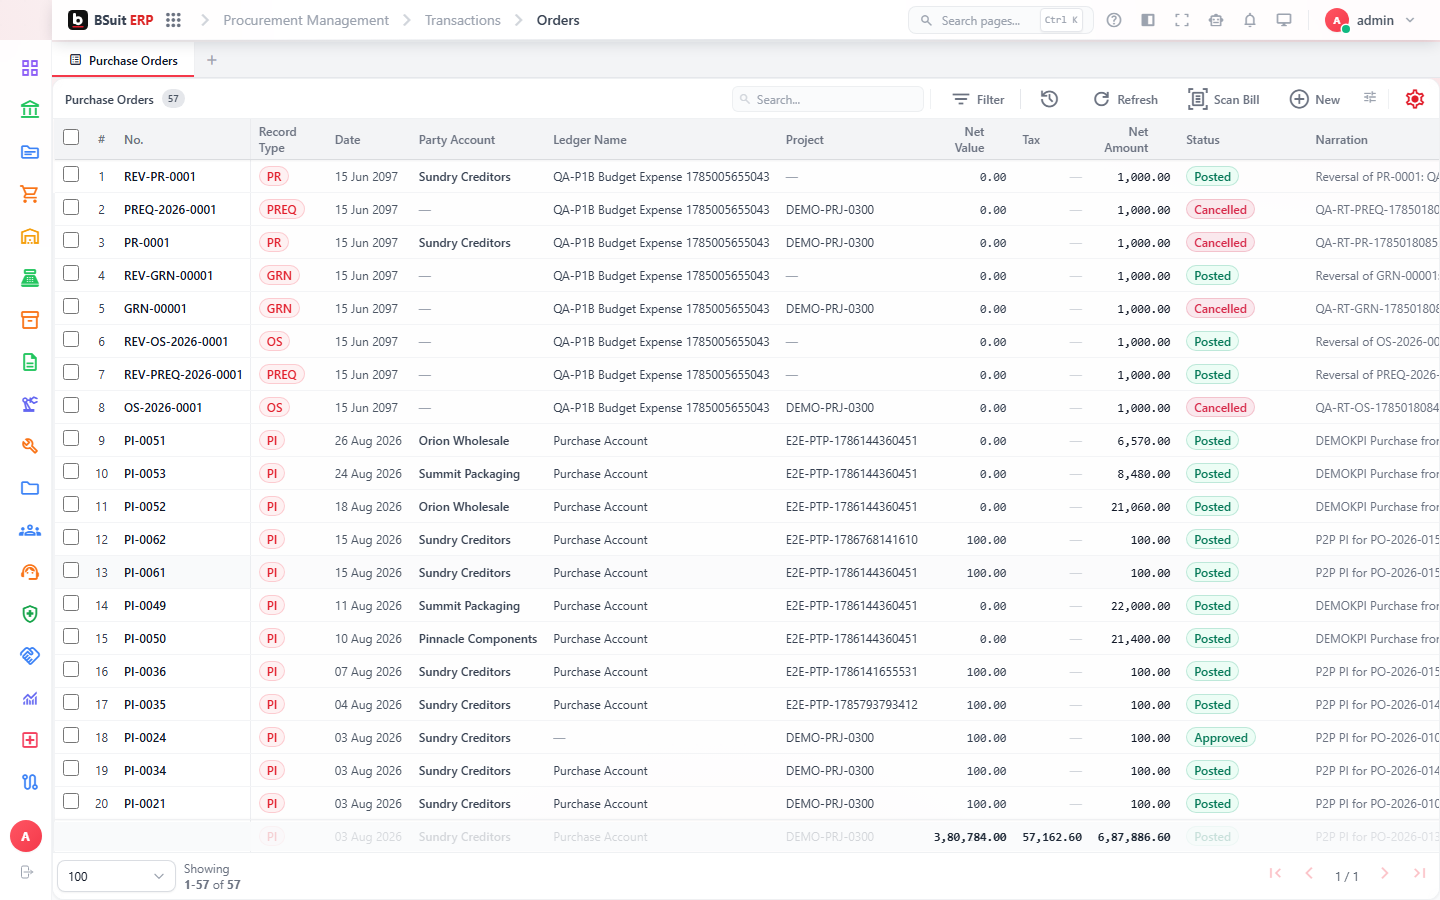
Task: Check the box beside PI-0024
Action: click(71, 735)
